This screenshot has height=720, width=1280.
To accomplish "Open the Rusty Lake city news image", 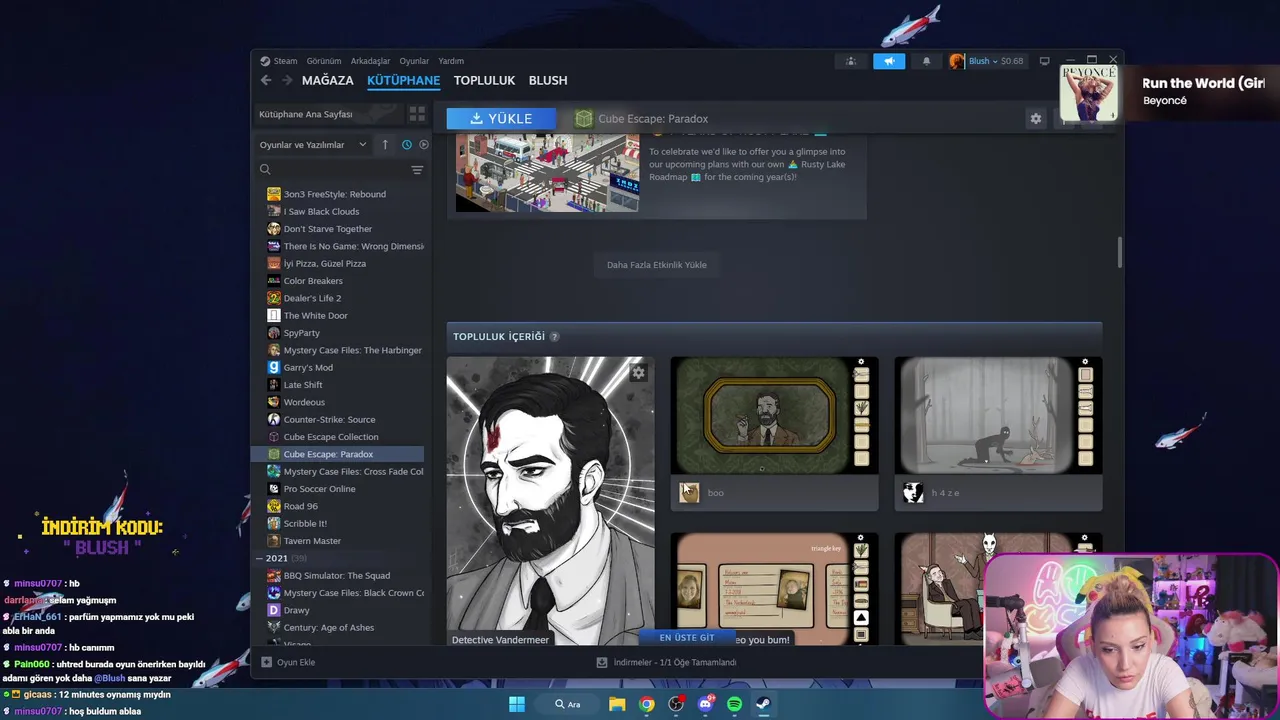I will pyautogui.click(x=547, y=173).
